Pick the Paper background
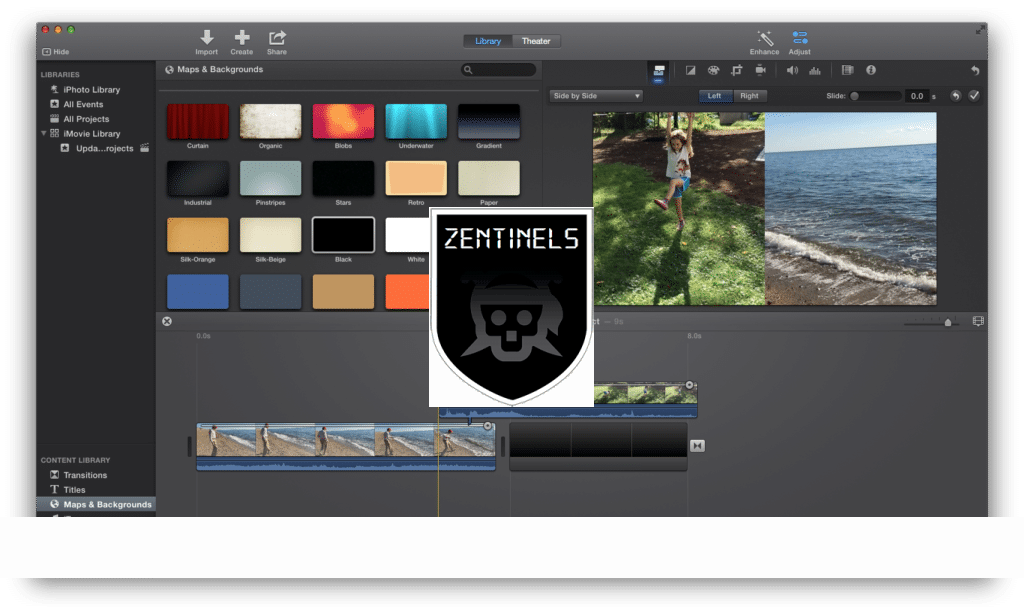Image resolution: width=1024 pixels, height=614 pixels. click(489, 178)
